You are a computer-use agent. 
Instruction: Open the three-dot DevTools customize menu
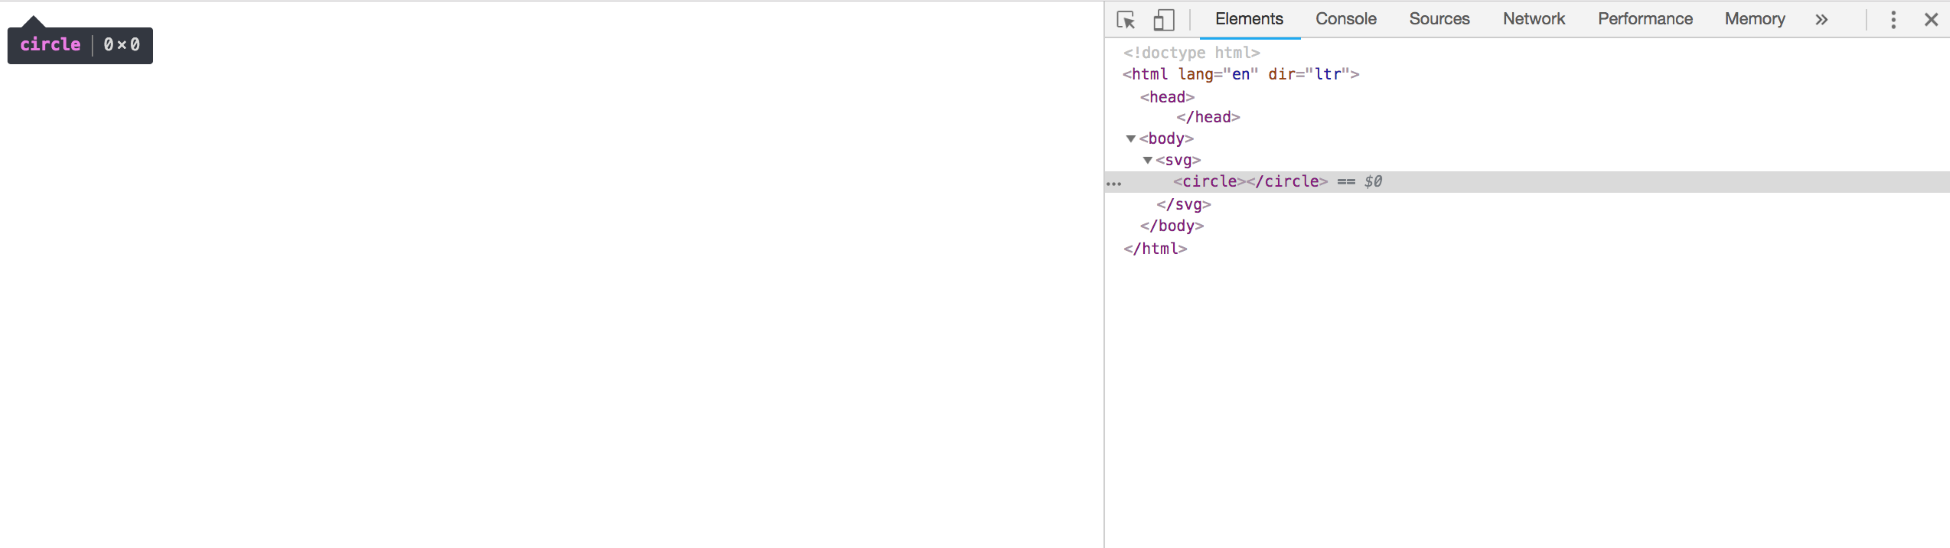pyautogui.click(x=1893, y=20)
